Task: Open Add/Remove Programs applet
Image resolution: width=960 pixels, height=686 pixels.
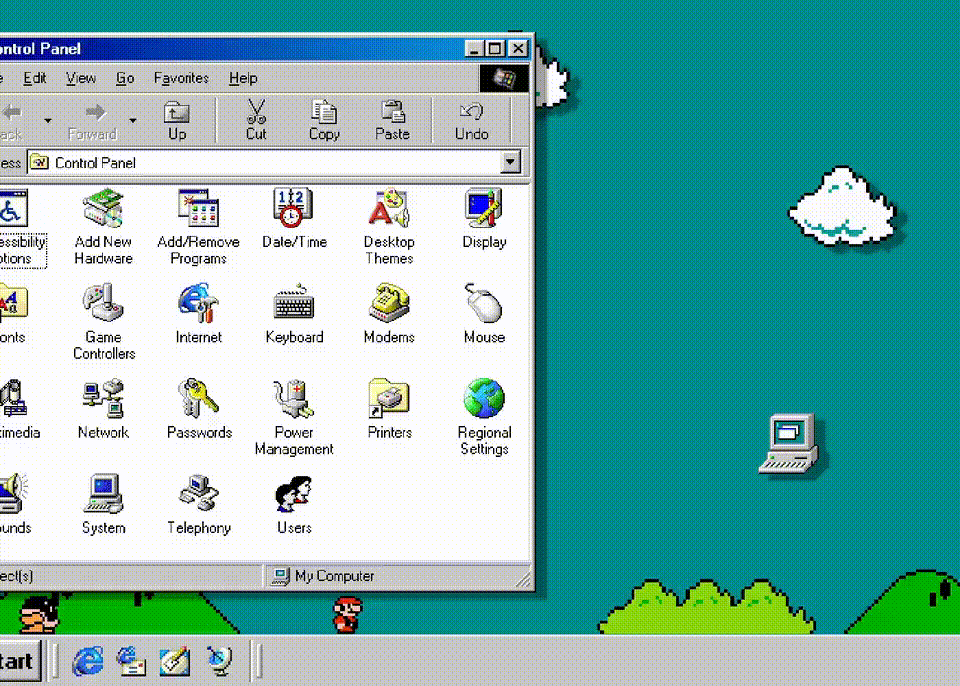Action: pyautogui.click(x=198, y=209)
